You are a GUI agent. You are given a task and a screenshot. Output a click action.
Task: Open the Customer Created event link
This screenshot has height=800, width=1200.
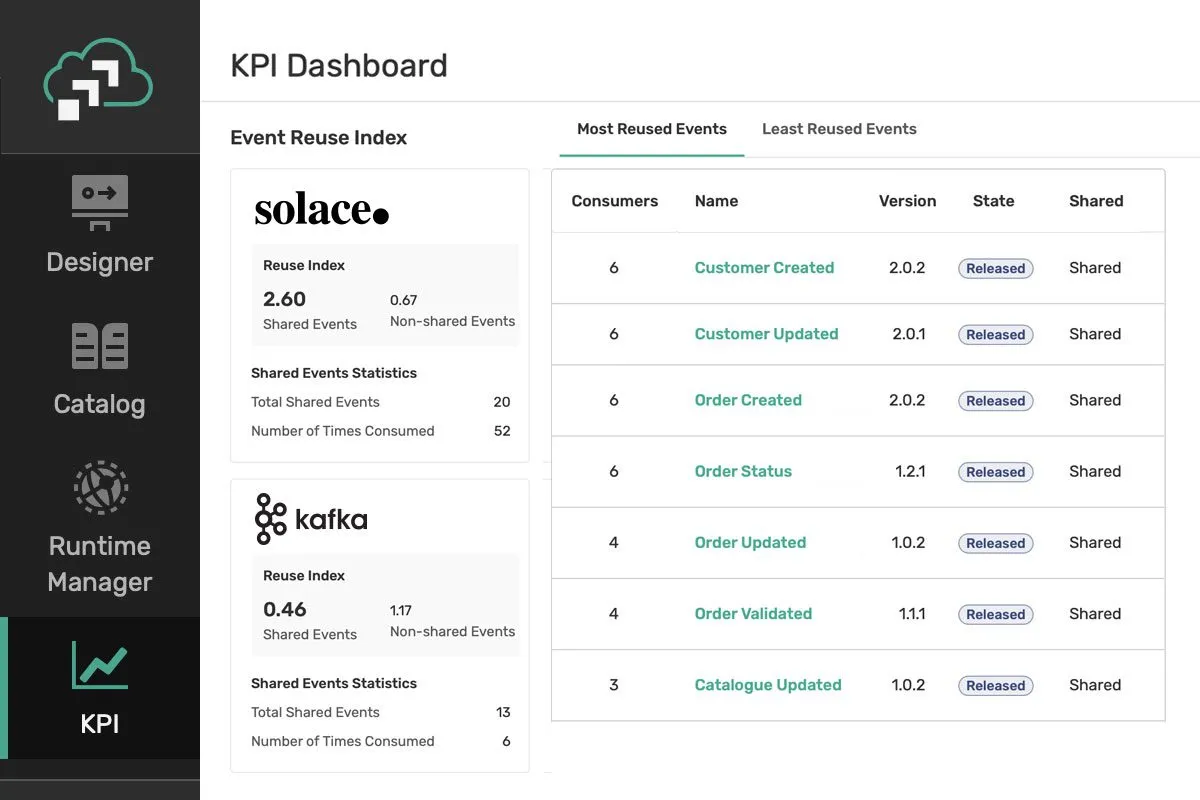pyautogui.click(x=764, y=268)
